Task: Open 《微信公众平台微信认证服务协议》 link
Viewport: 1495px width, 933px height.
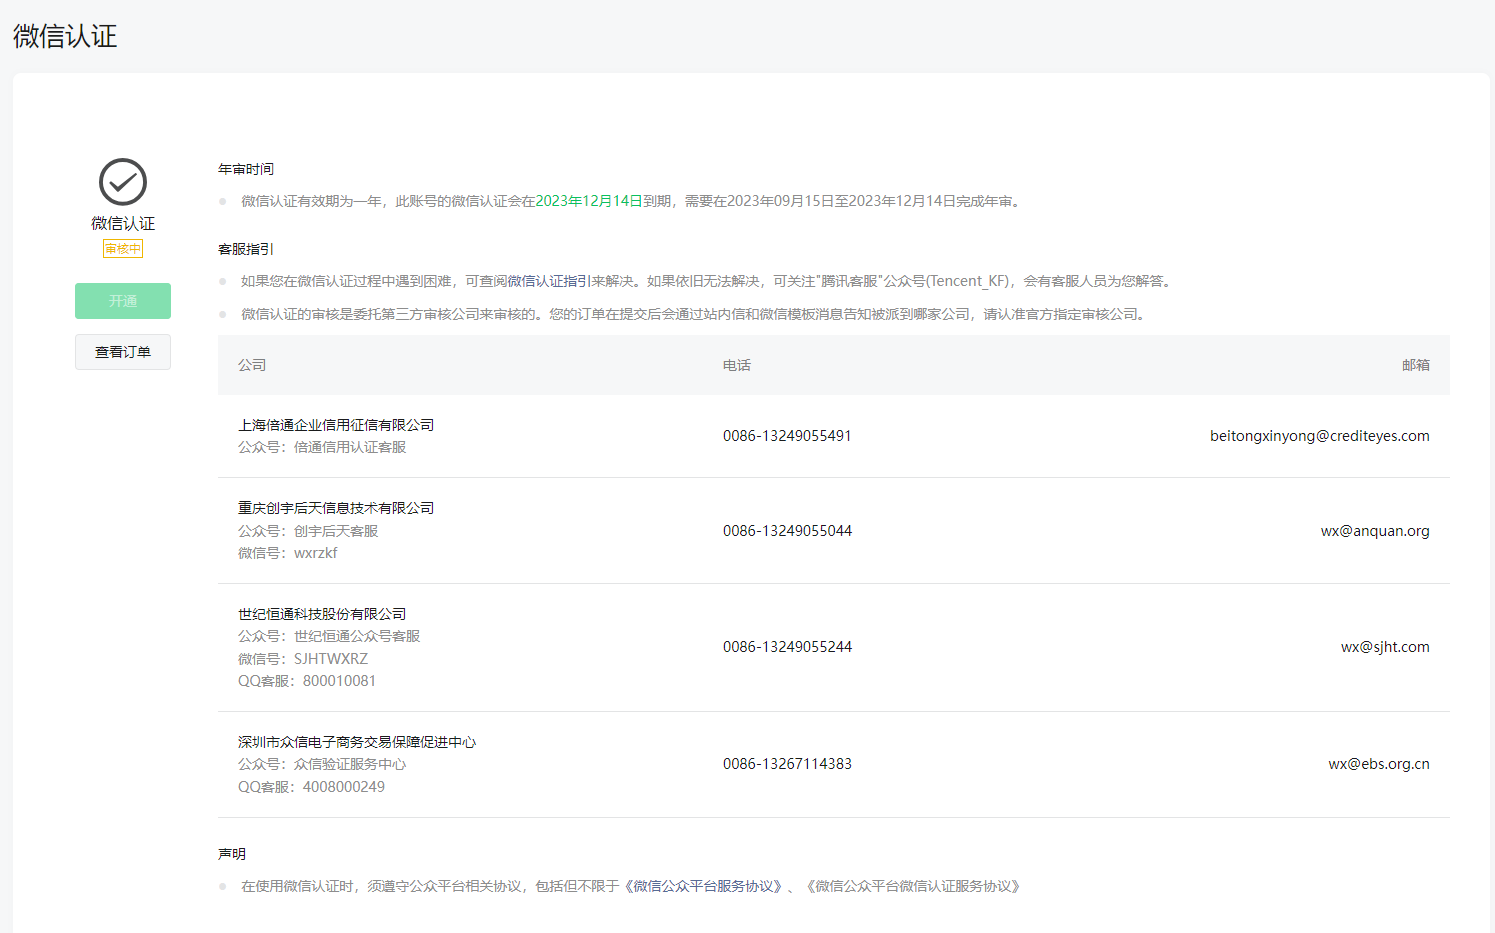Action: tap(913, 886)
